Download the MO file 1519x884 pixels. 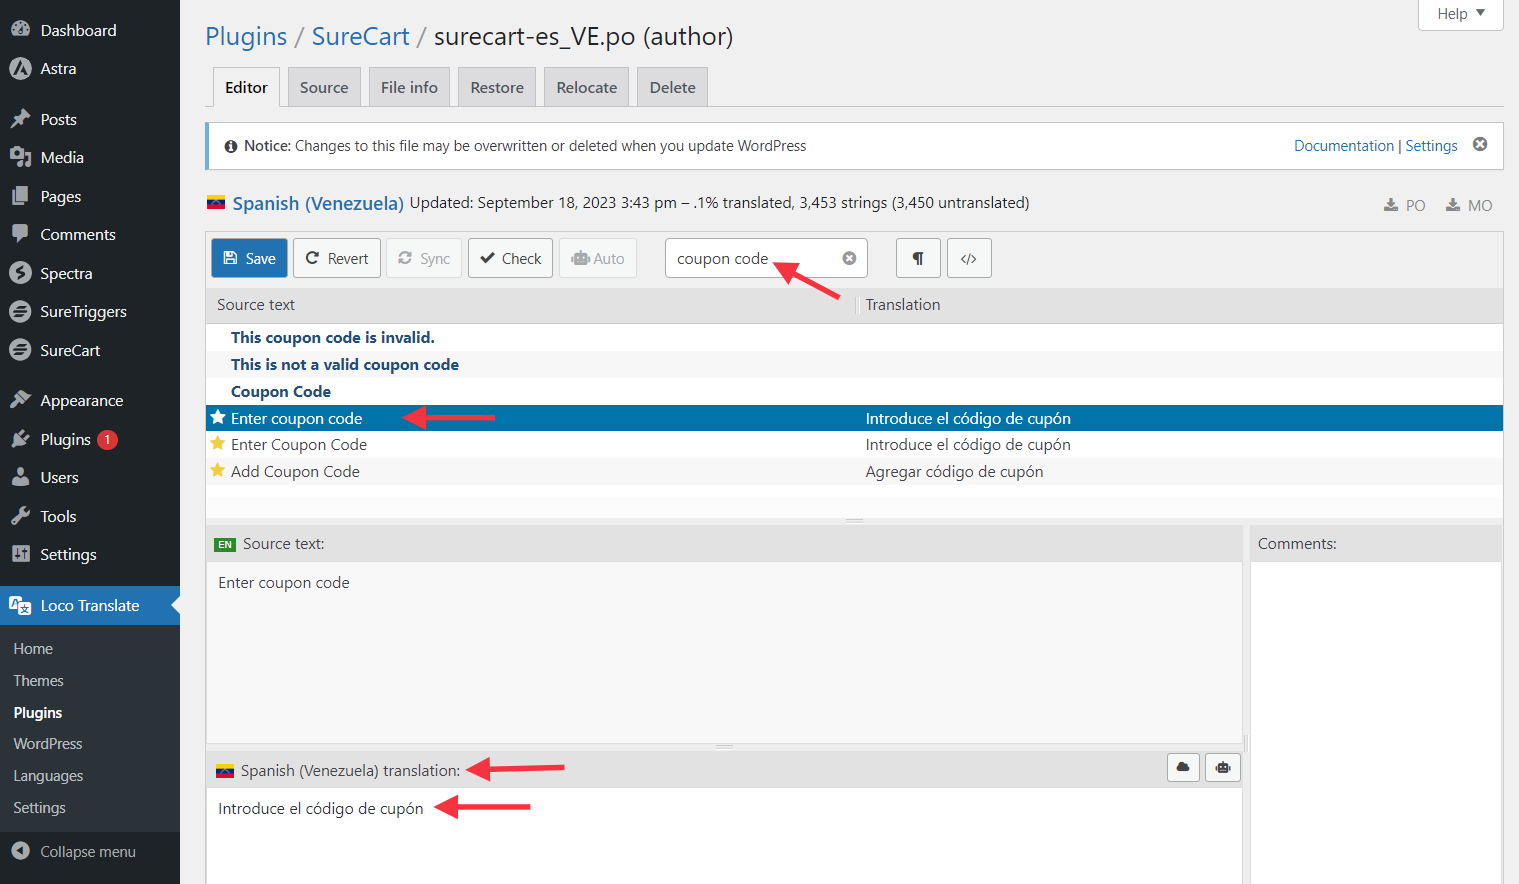click(1468, 205)
